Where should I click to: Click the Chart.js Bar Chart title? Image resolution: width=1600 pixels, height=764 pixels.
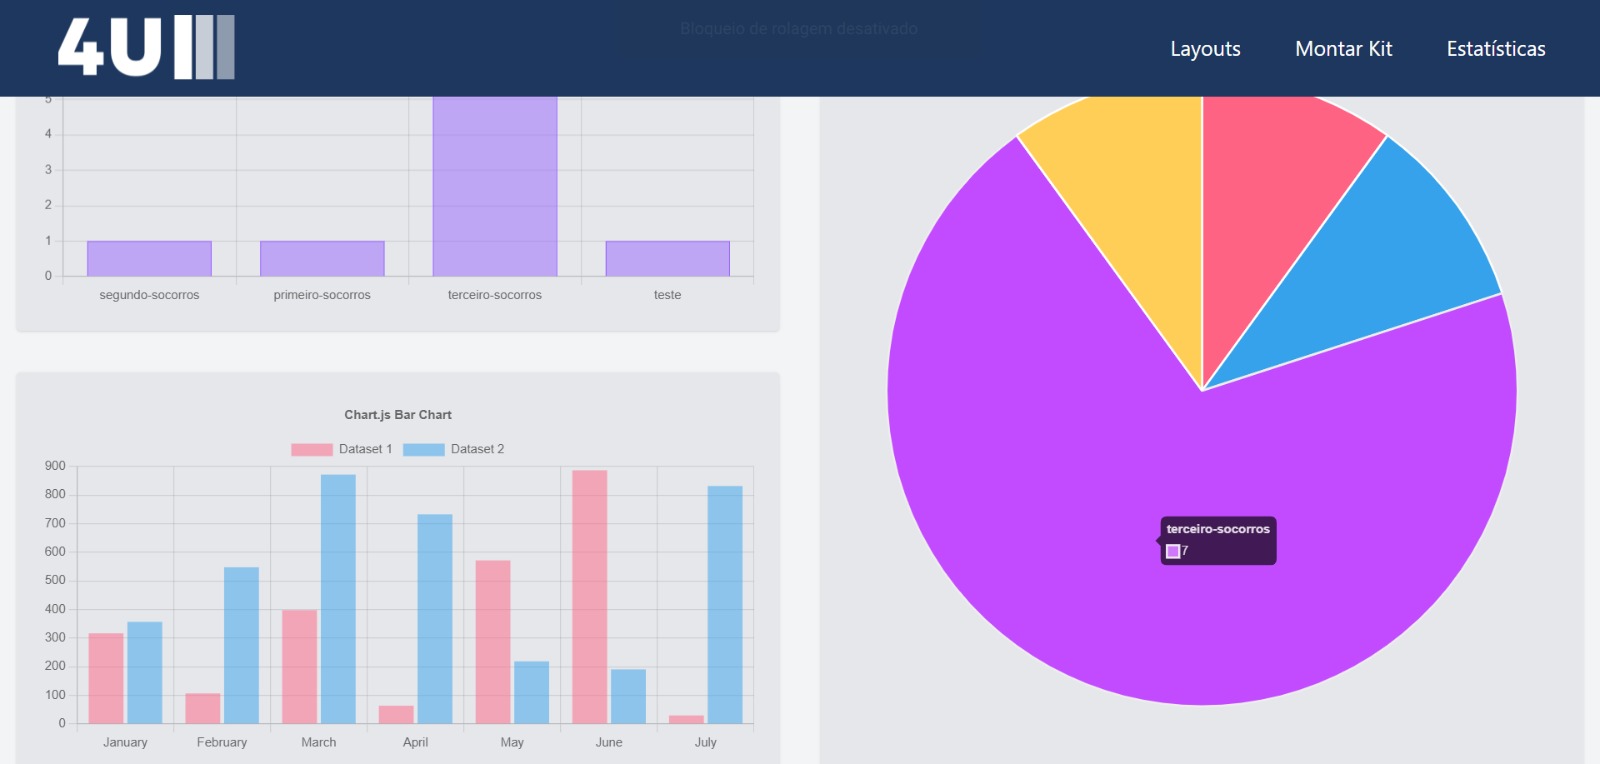coord(398,415)
